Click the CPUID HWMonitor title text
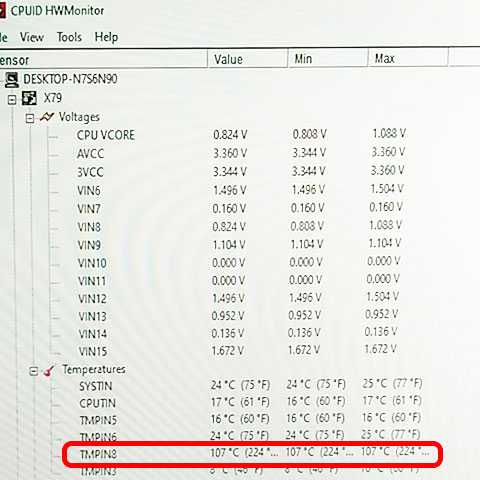This screenshot has height=480, width=480. [x=57, y=11]
